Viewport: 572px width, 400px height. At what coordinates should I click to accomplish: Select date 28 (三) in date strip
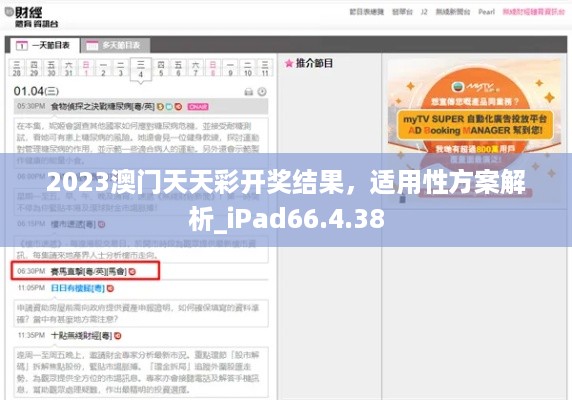pos(17,68)
